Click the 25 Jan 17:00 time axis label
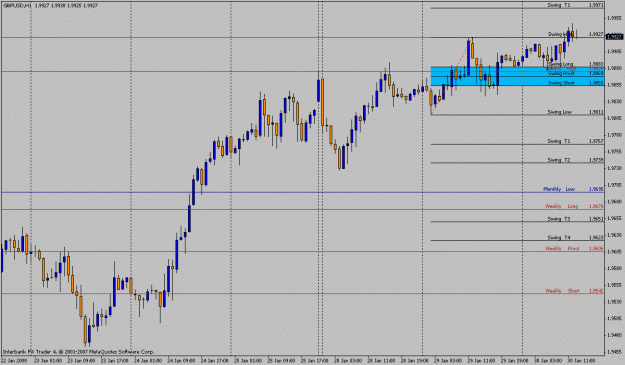 [314, 361]
